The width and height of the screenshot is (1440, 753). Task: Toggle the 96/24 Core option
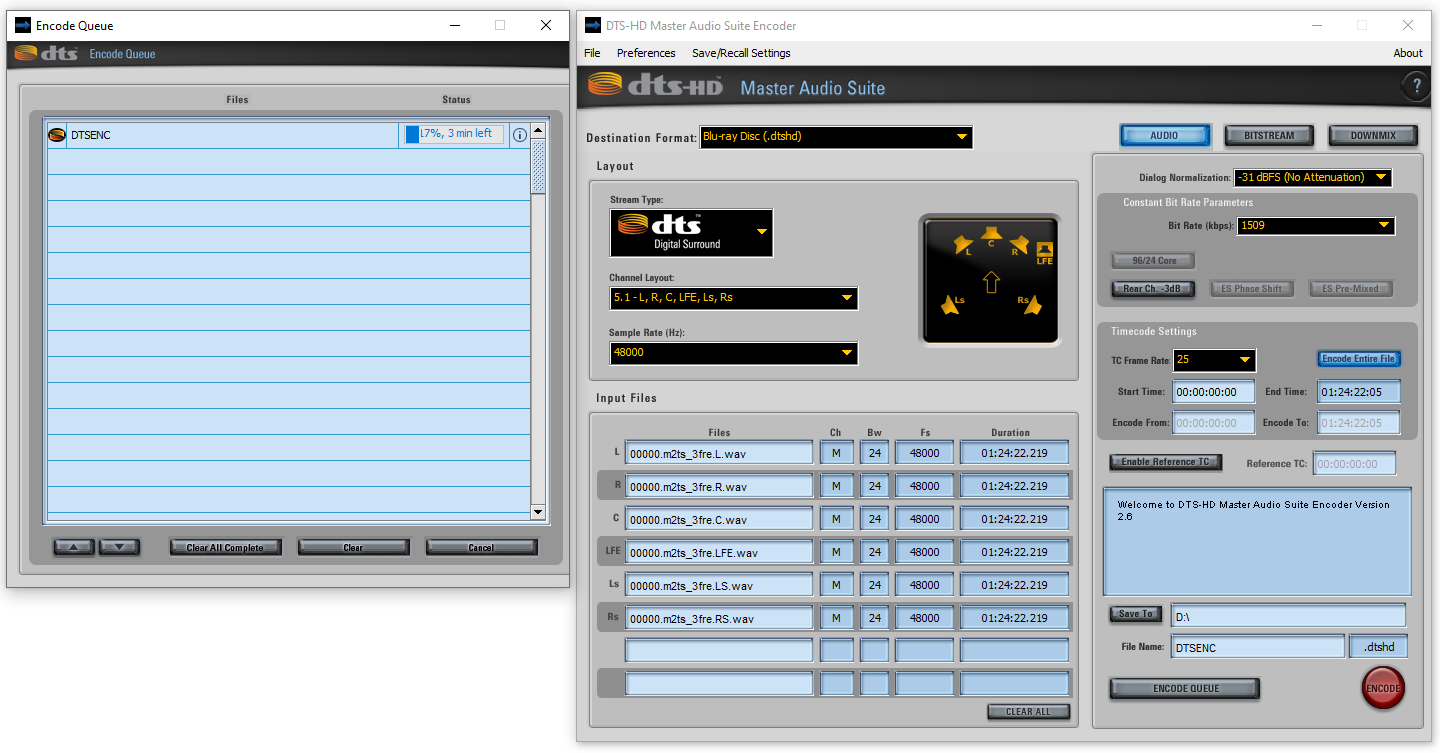coord(1153,261)
